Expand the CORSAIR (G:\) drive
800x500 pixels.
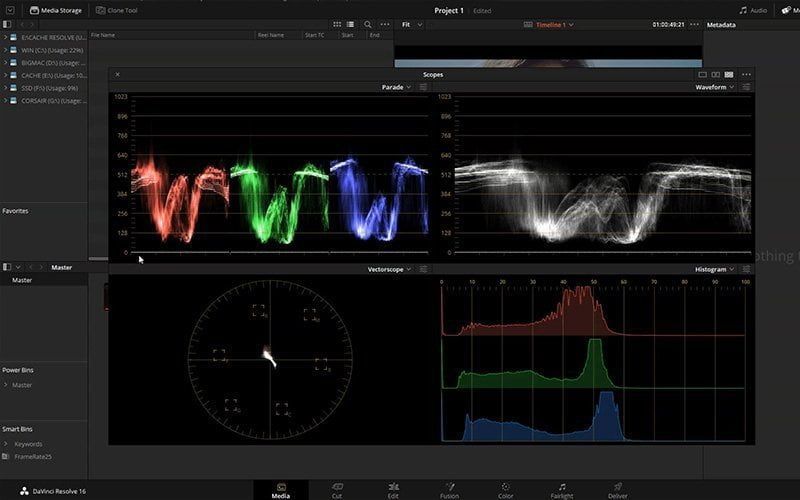[x=5, y=101]
